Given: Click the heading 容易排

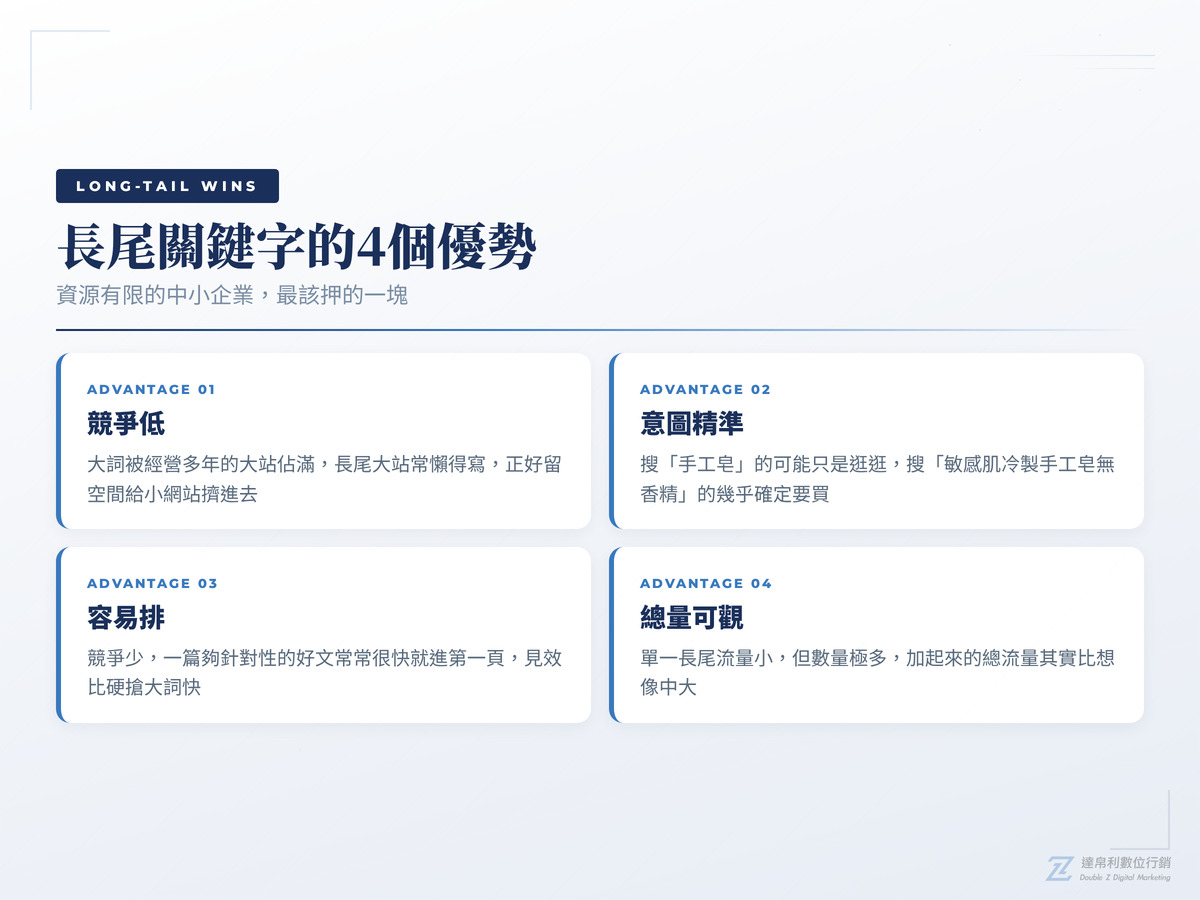Looking at the screenshot, I should (126, 618).
